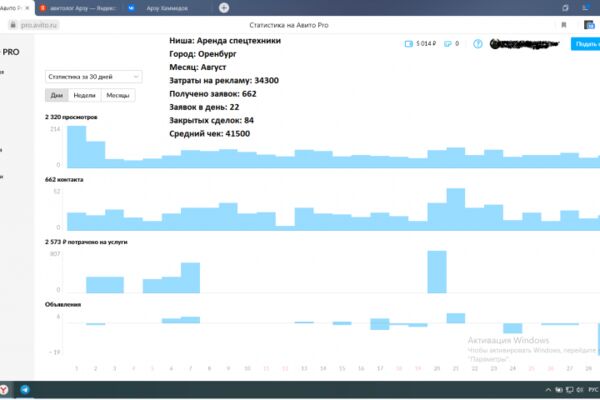The image size is (600, 400).
Task: Click the day 20 spending bar
Action: click(x=437, y=272)
